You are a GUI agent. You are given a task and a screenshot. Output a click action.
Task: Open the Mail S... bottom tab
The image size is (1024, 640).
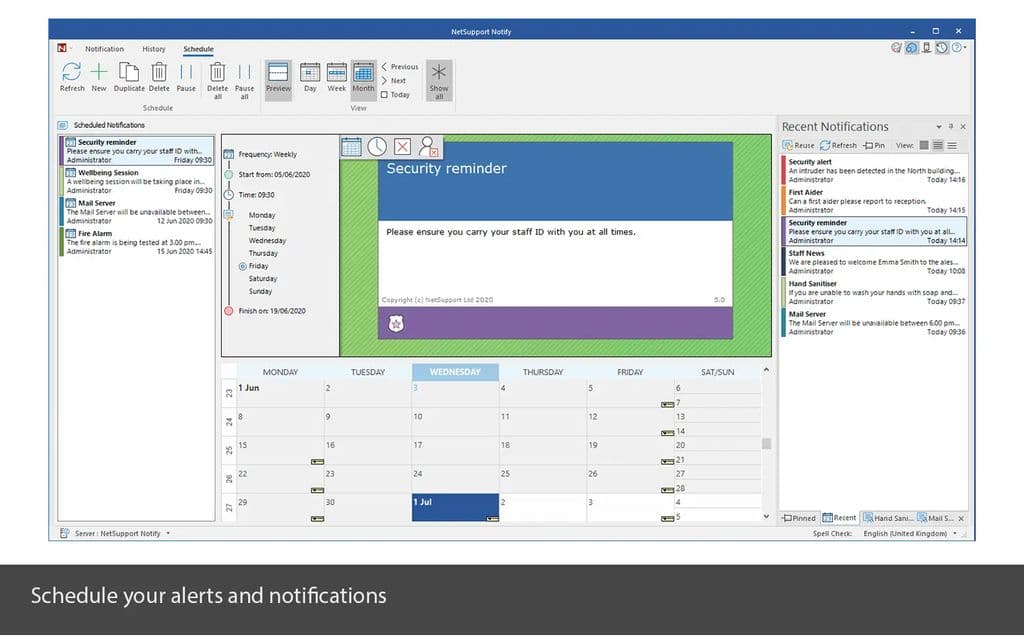coord(935,518)
